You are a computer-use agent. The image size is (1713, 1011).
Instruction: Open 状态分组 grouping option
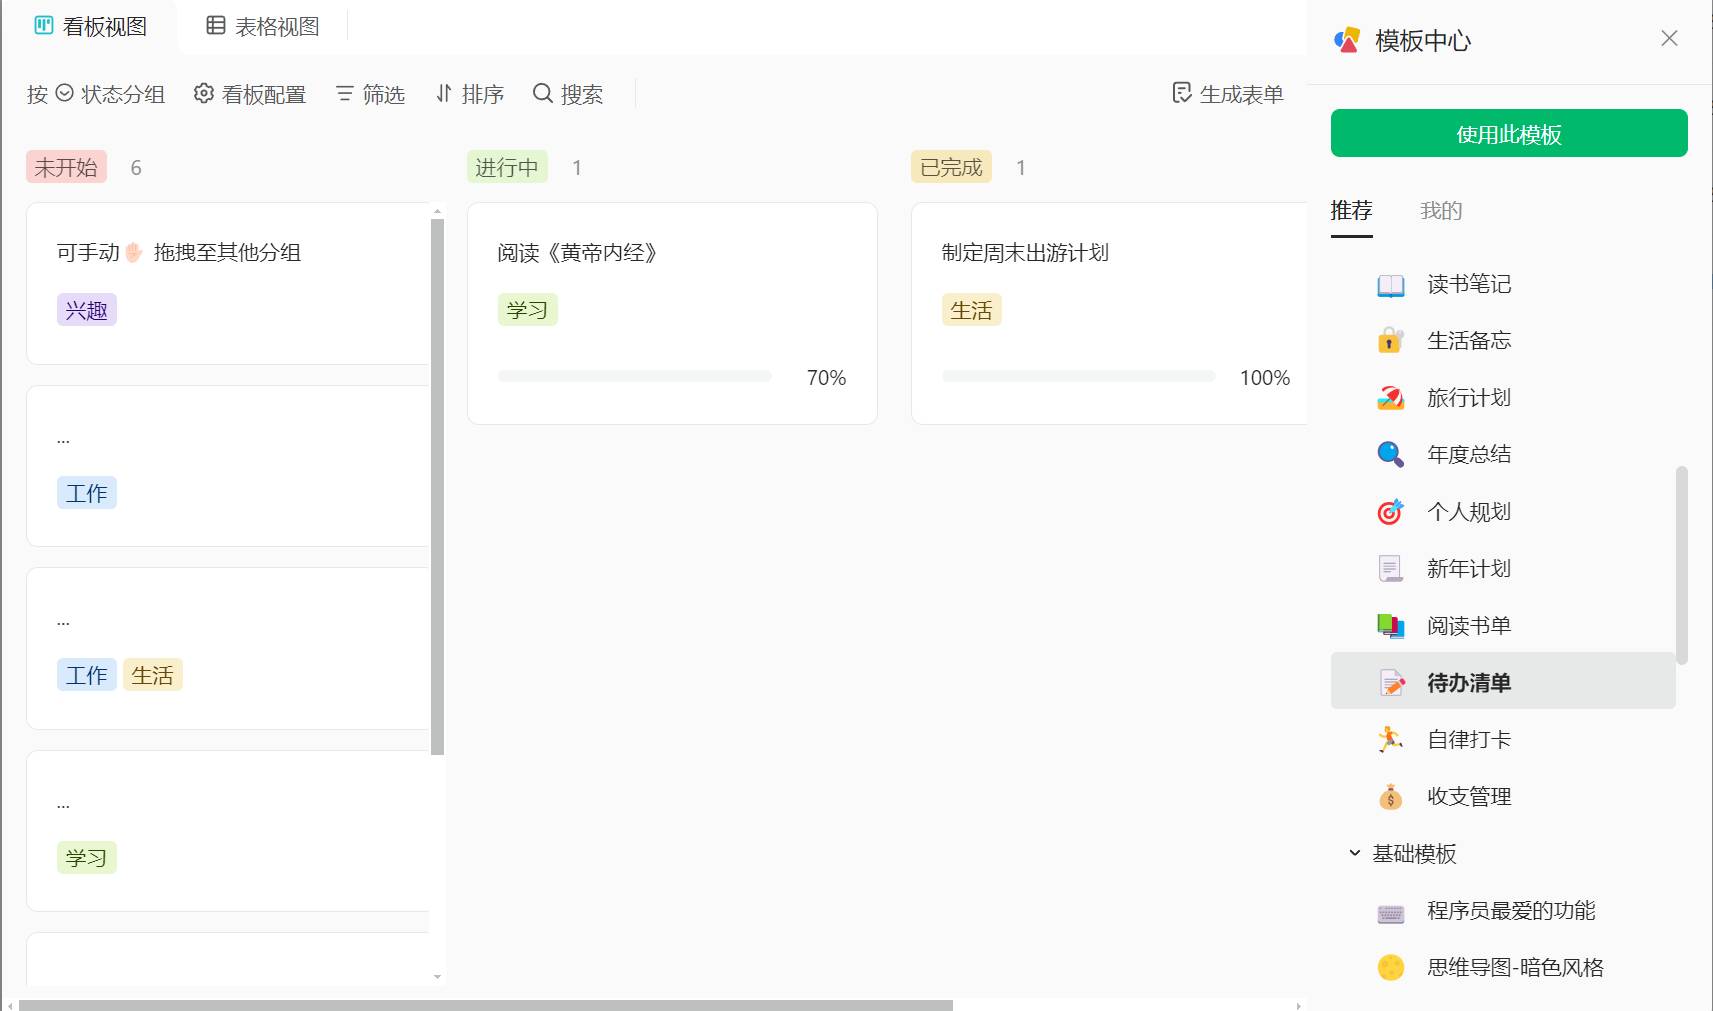[96, 94]
